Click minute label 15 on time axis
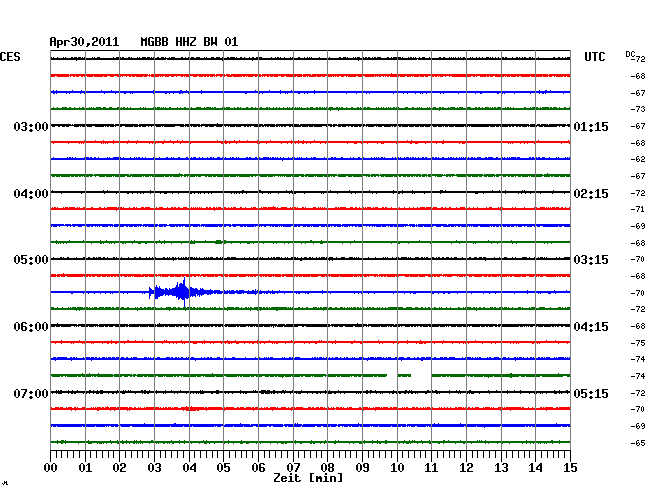This screenshot has width=650, height=494. (x=570, y=467)
